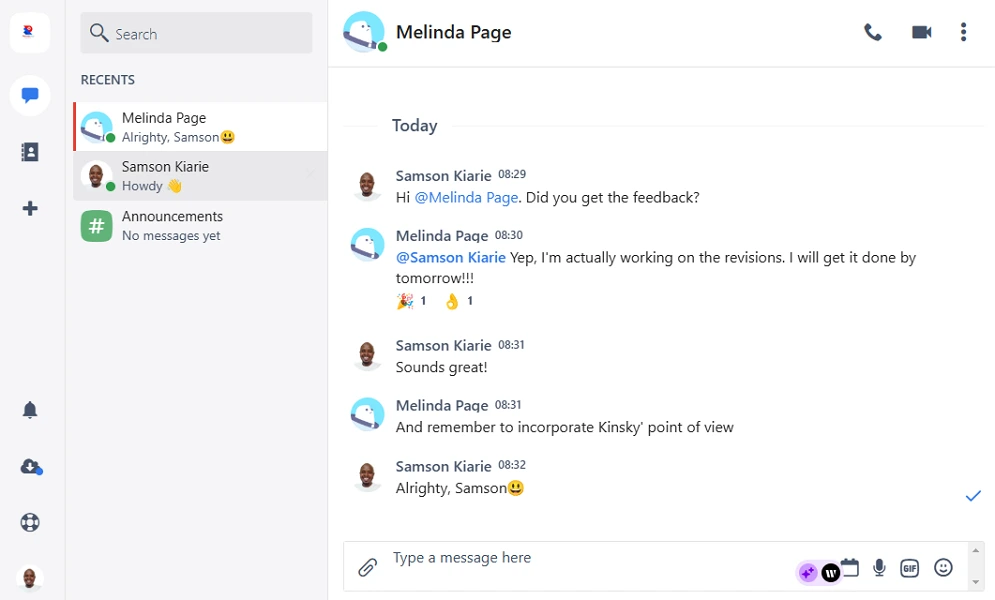Click the paperclip attach file icon

[x=367, y=568]
